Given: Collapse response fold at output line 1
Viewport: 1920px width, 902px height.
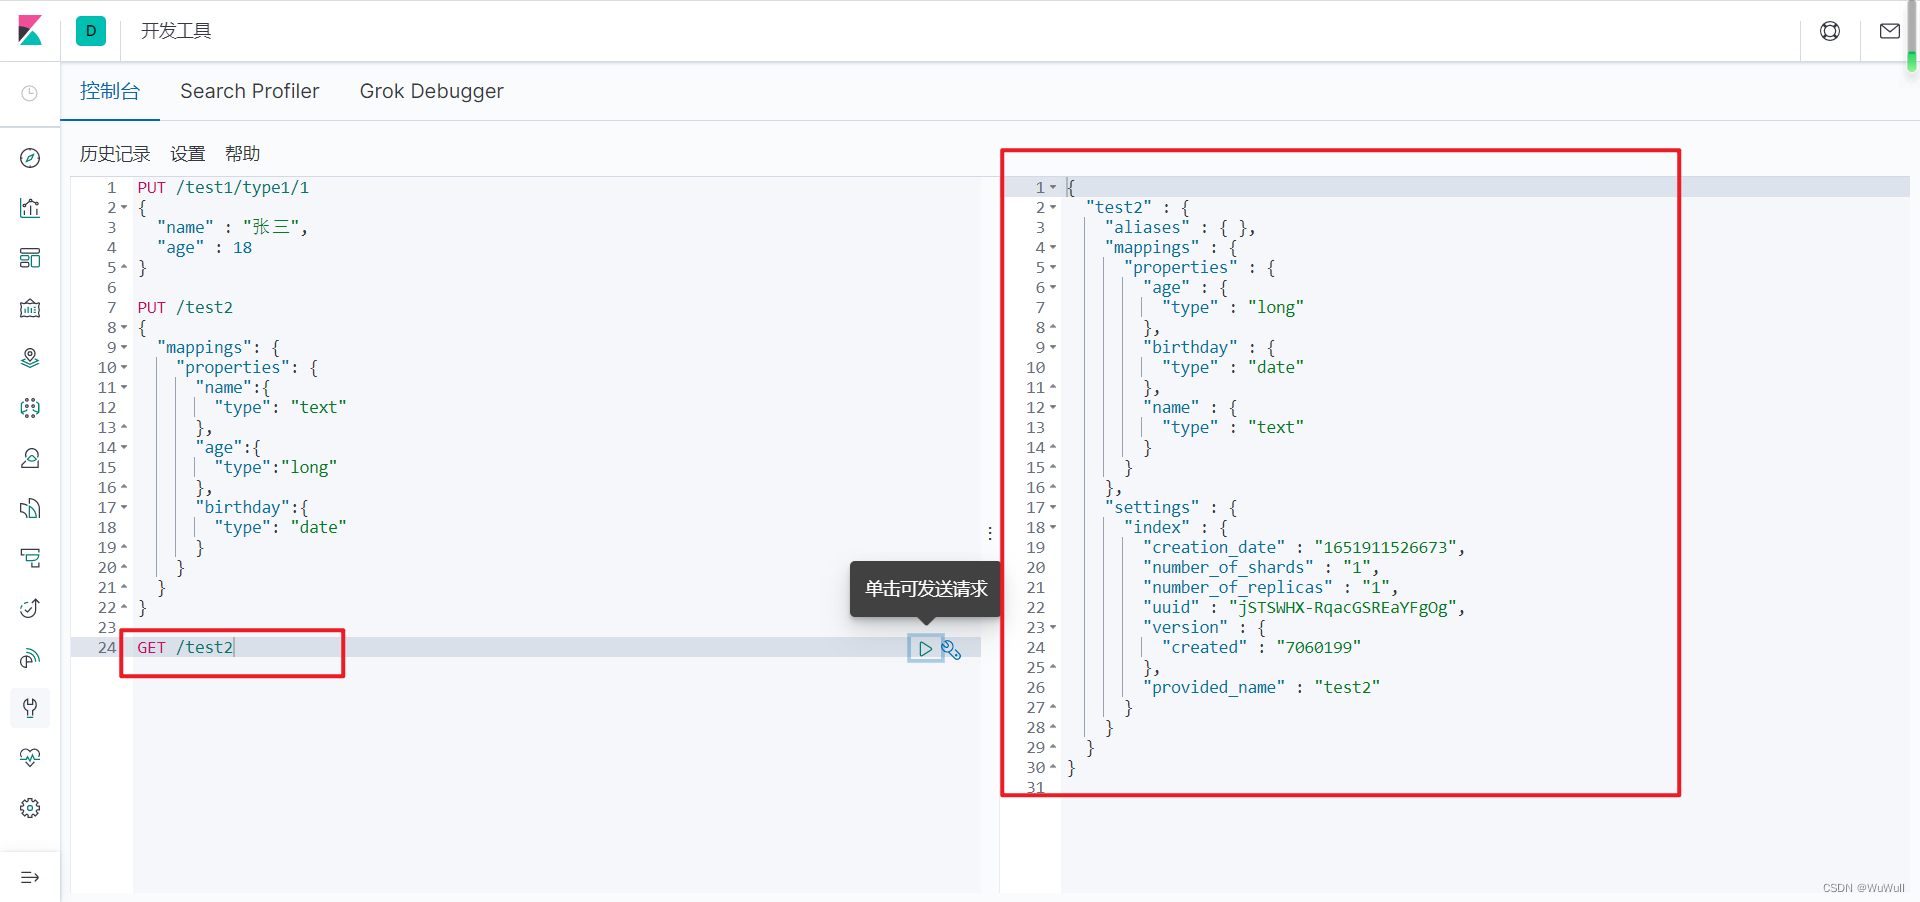Looking at the screenshot, I should click(x=1053, y=188).
